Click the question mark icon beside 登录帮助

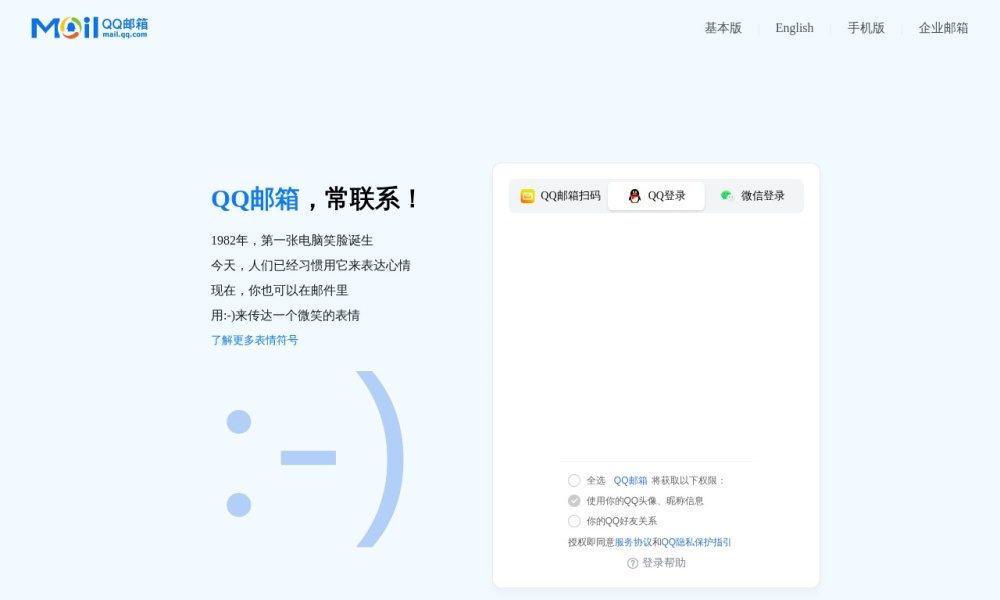(631, 563)
